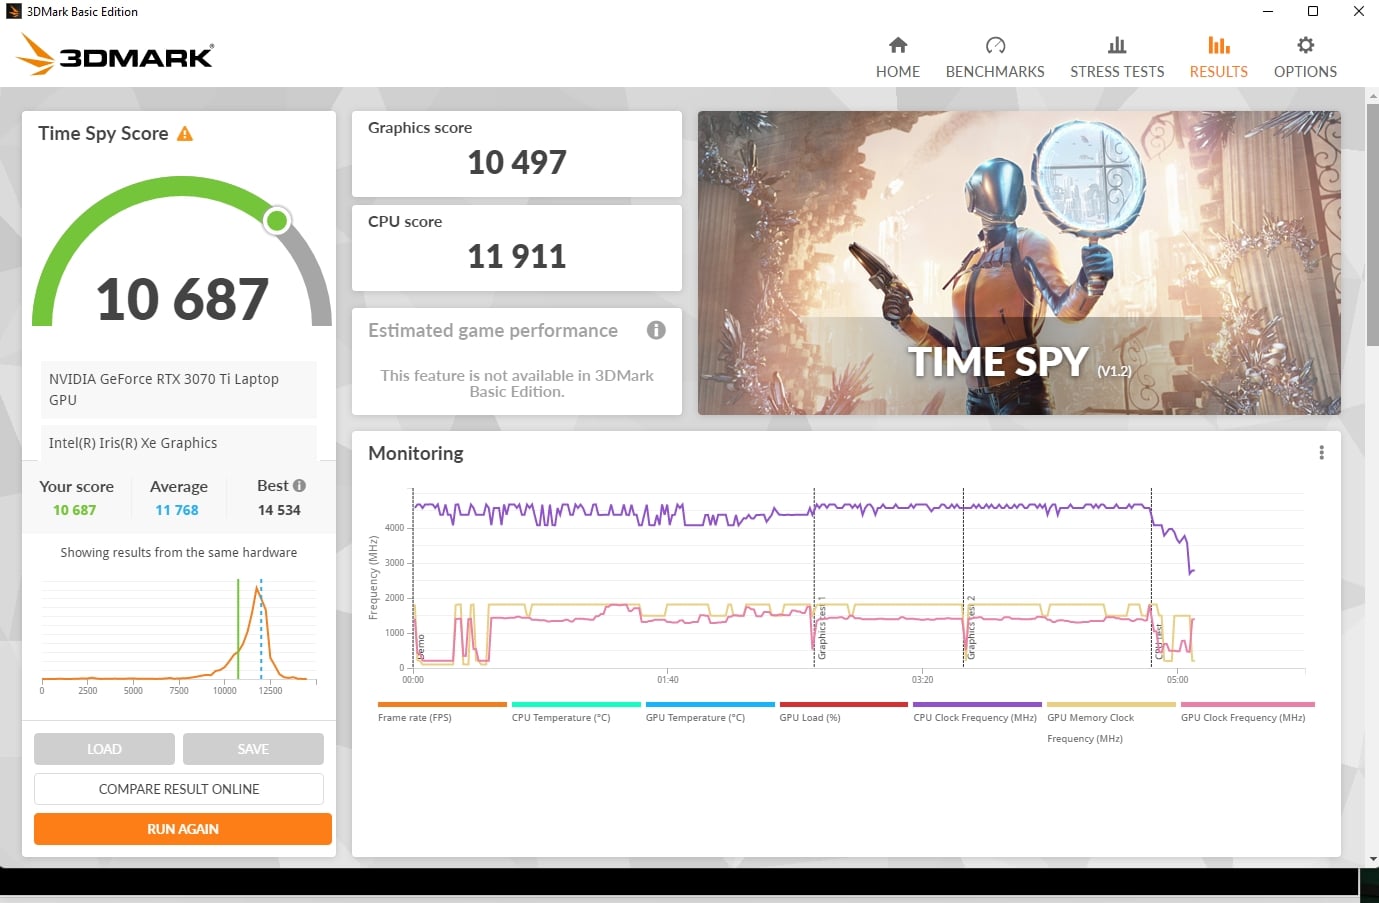Image resolution: width=1379 pixels, height=903 pixels.
Task: Click the info icon beside Best score
Action: pyautogui.click(x=299, y=486)
